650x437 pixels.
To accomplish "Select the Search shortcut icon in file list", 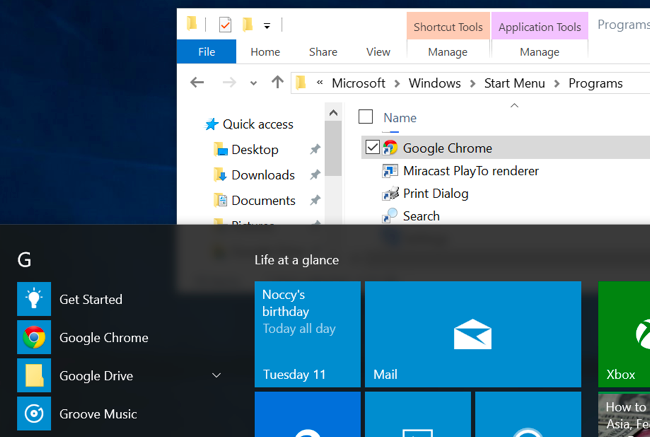I will (x=390, y=216).
